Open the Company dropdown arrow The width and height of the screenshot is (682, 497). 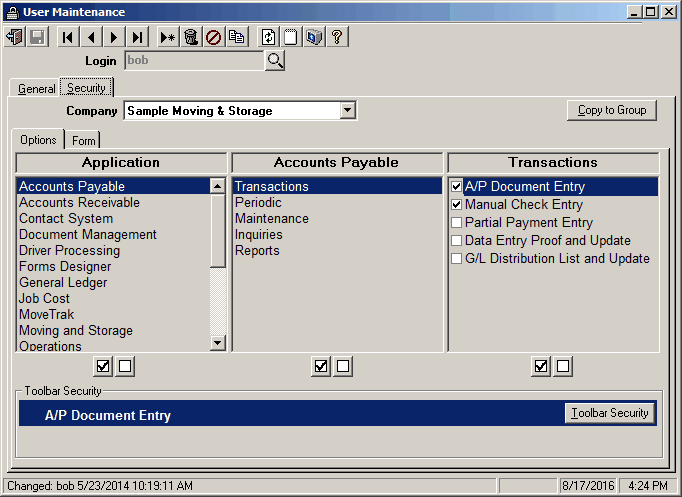[348, 110]
